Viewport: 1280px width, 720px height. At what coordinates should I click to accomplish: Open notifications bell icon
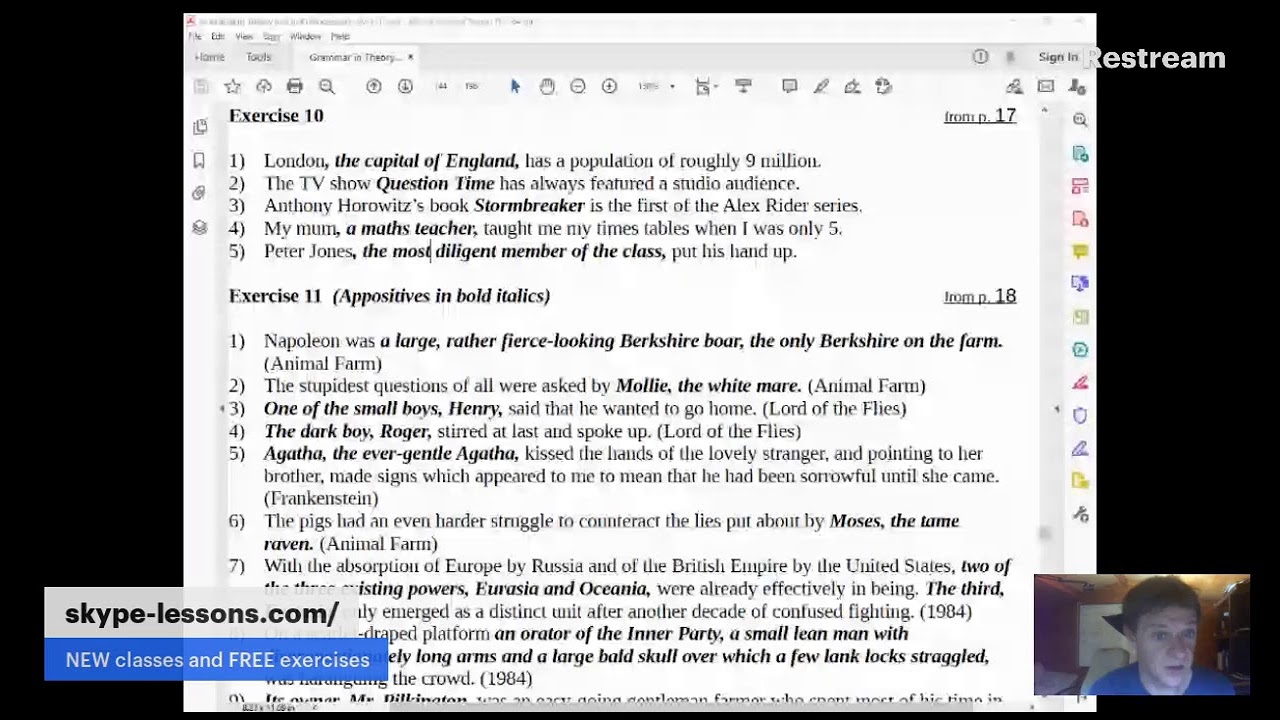[x=1010, y=57]
